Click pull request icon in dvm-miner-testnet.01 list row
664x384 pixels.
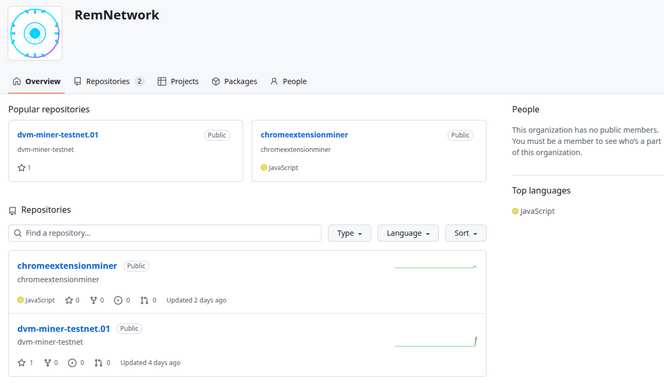tap(98, 363)
